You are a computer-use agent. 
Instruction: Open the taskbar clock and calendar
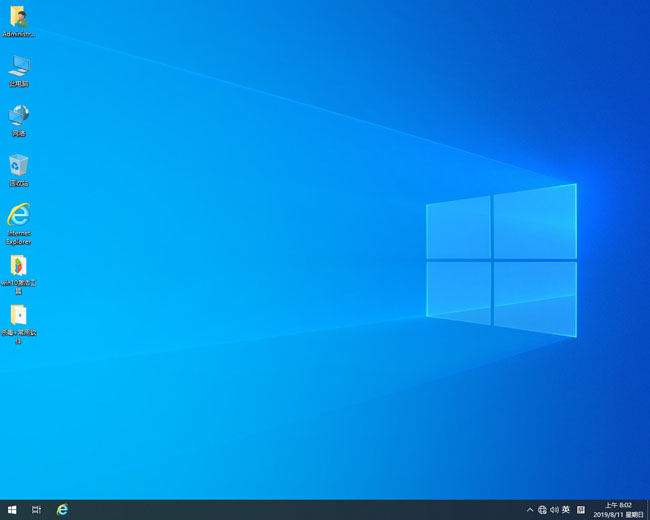tap(618, 505)
